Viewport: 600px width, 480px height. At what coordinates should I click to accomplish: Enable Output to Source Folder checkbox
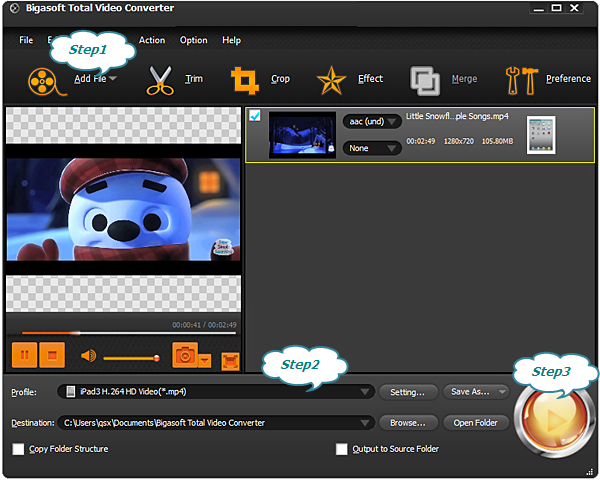click(x=342, y=449)
